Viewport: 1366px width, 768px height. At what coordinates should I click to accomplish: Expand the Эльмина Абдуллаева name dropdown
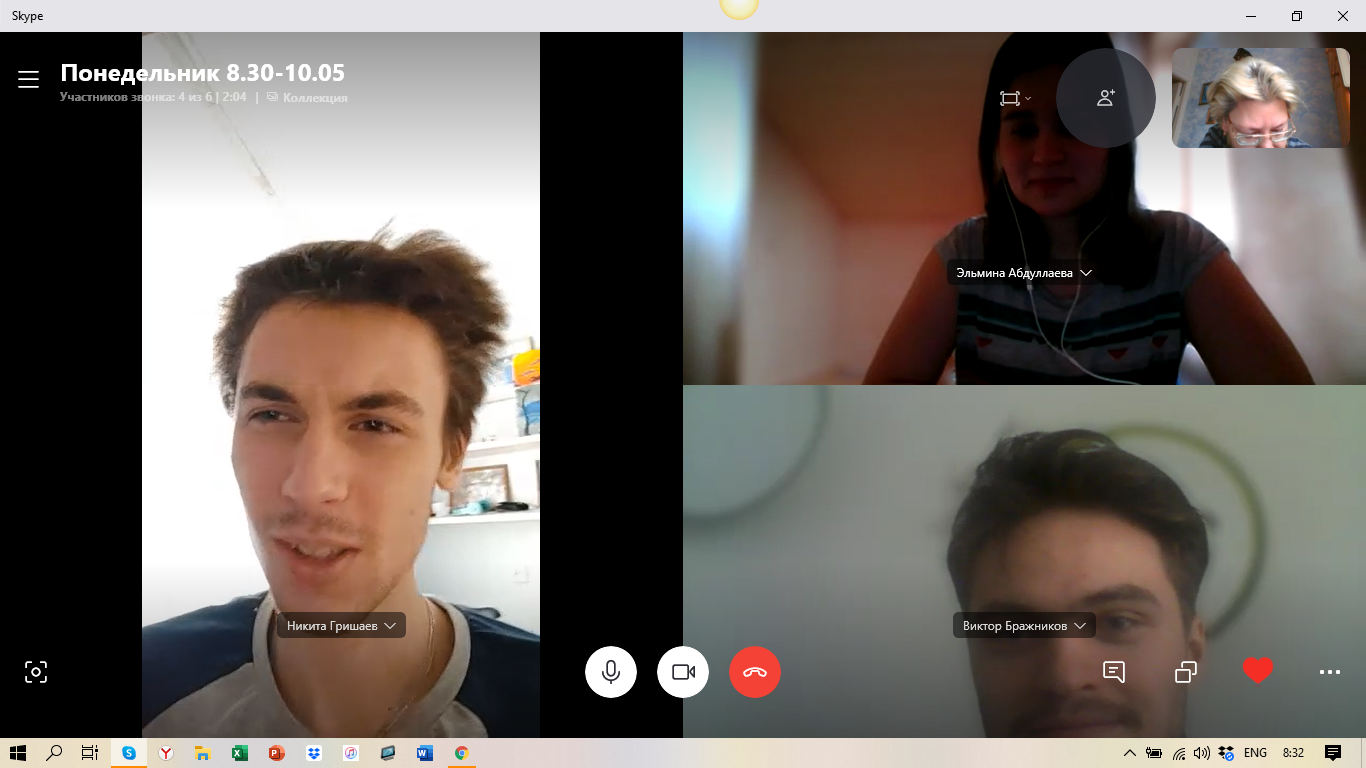point(1086,273)
